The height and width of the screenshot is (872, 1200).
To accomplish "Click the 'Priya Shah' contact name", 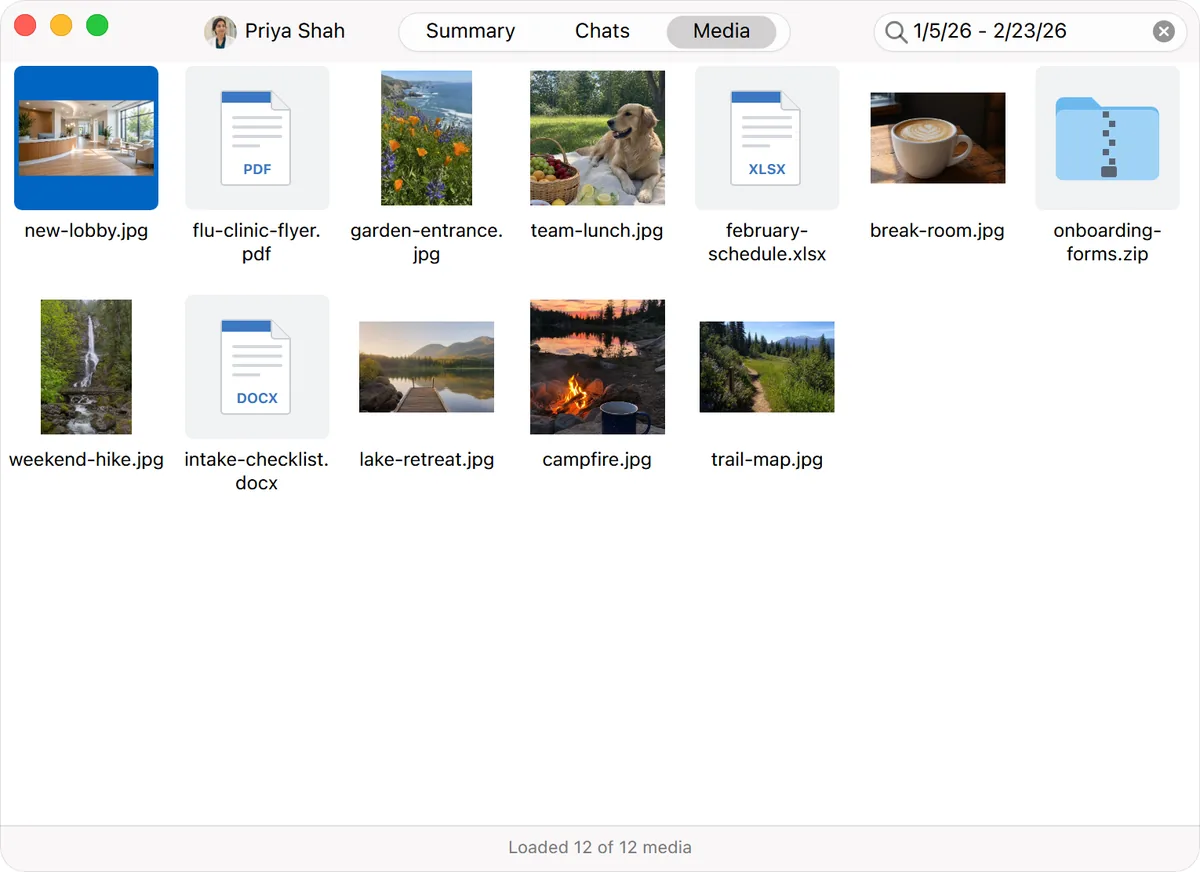I will click(x=295, y=31).
